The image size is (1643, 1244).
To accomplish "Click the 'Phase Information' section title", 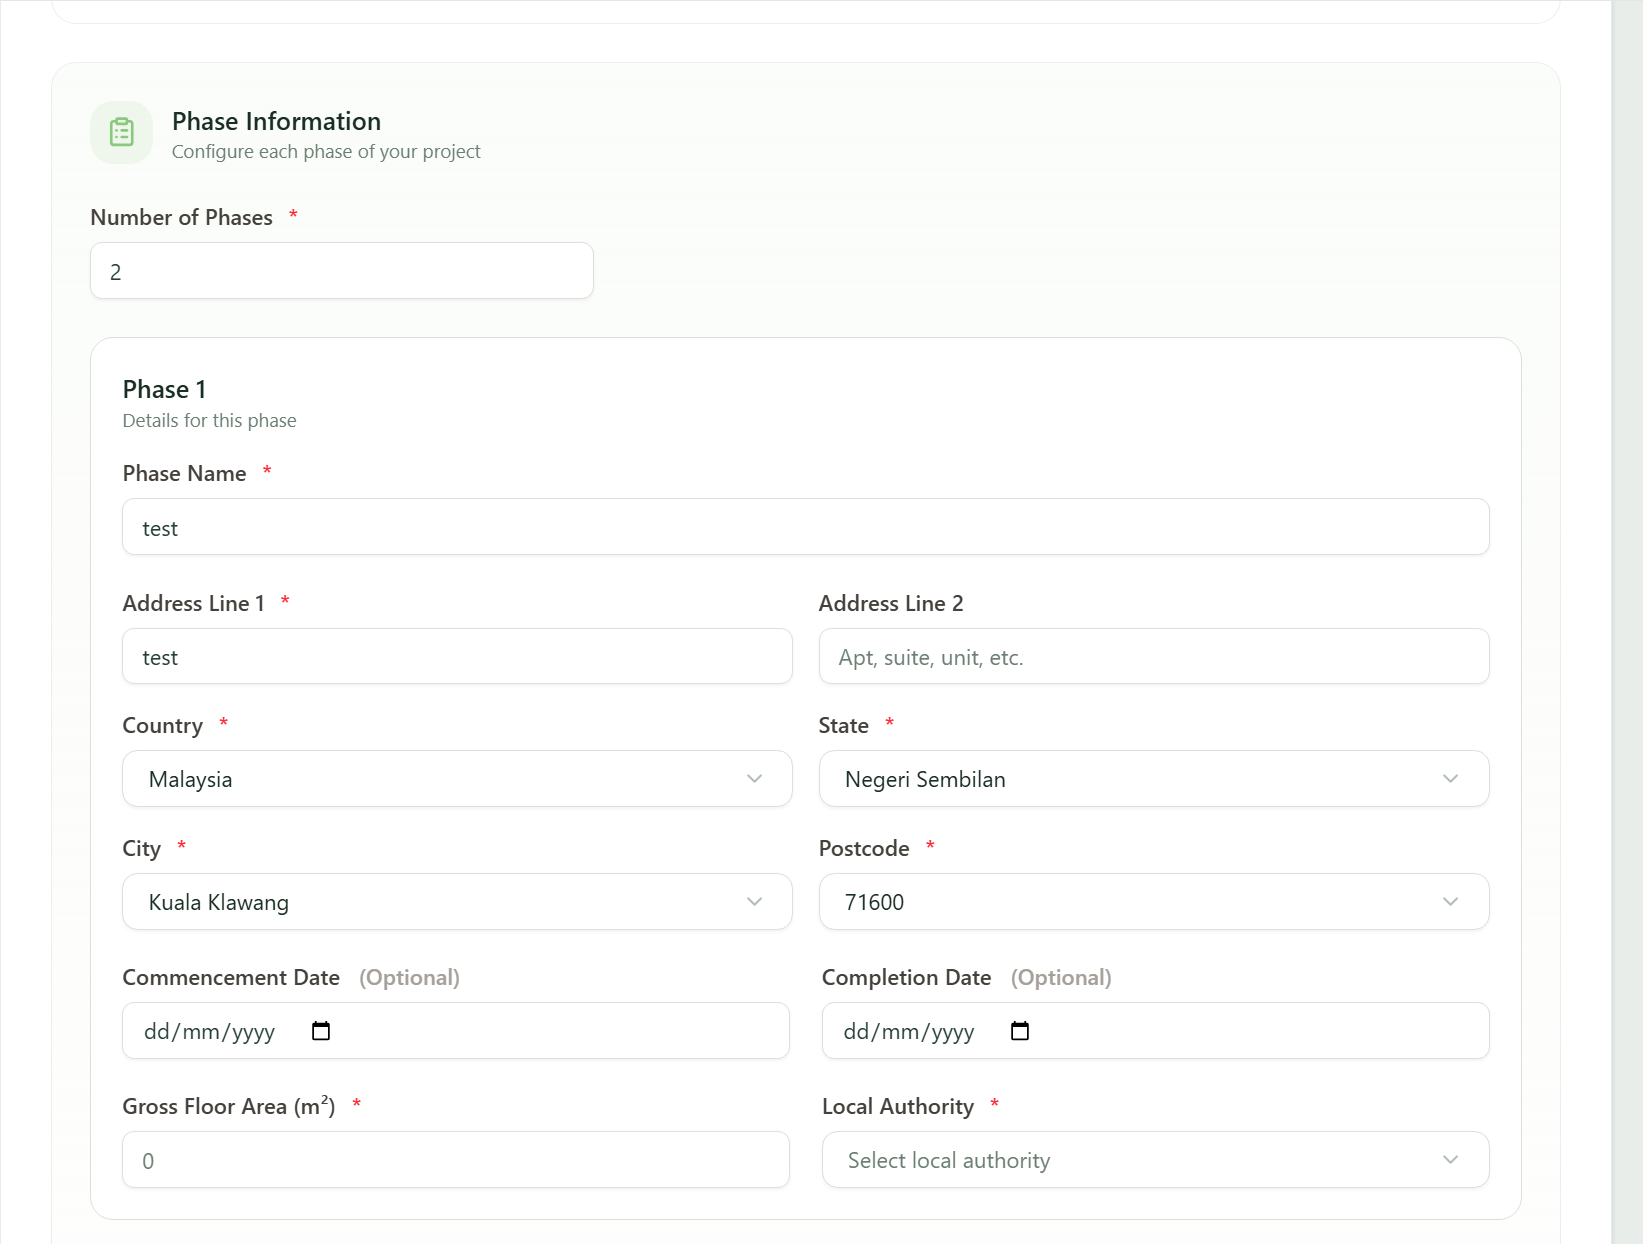I will tap(277, 121).
